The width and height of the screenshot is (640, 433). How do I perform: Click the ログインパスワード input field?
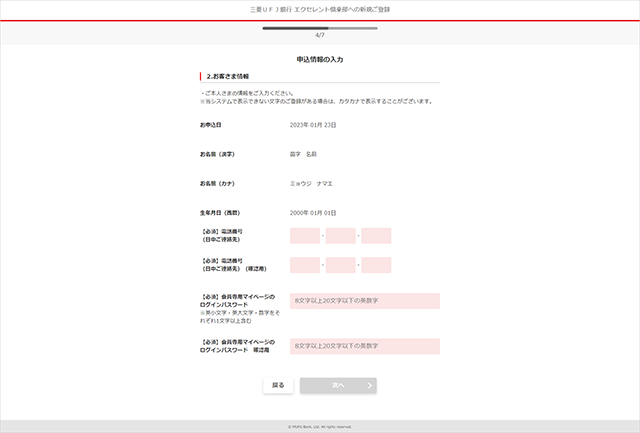tap(364, 301)
